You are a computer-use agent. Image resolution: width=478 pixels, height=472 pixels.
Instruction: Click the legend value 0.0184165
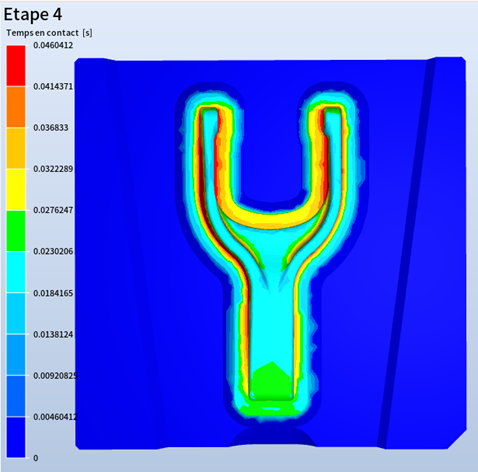tap(53, 293)
